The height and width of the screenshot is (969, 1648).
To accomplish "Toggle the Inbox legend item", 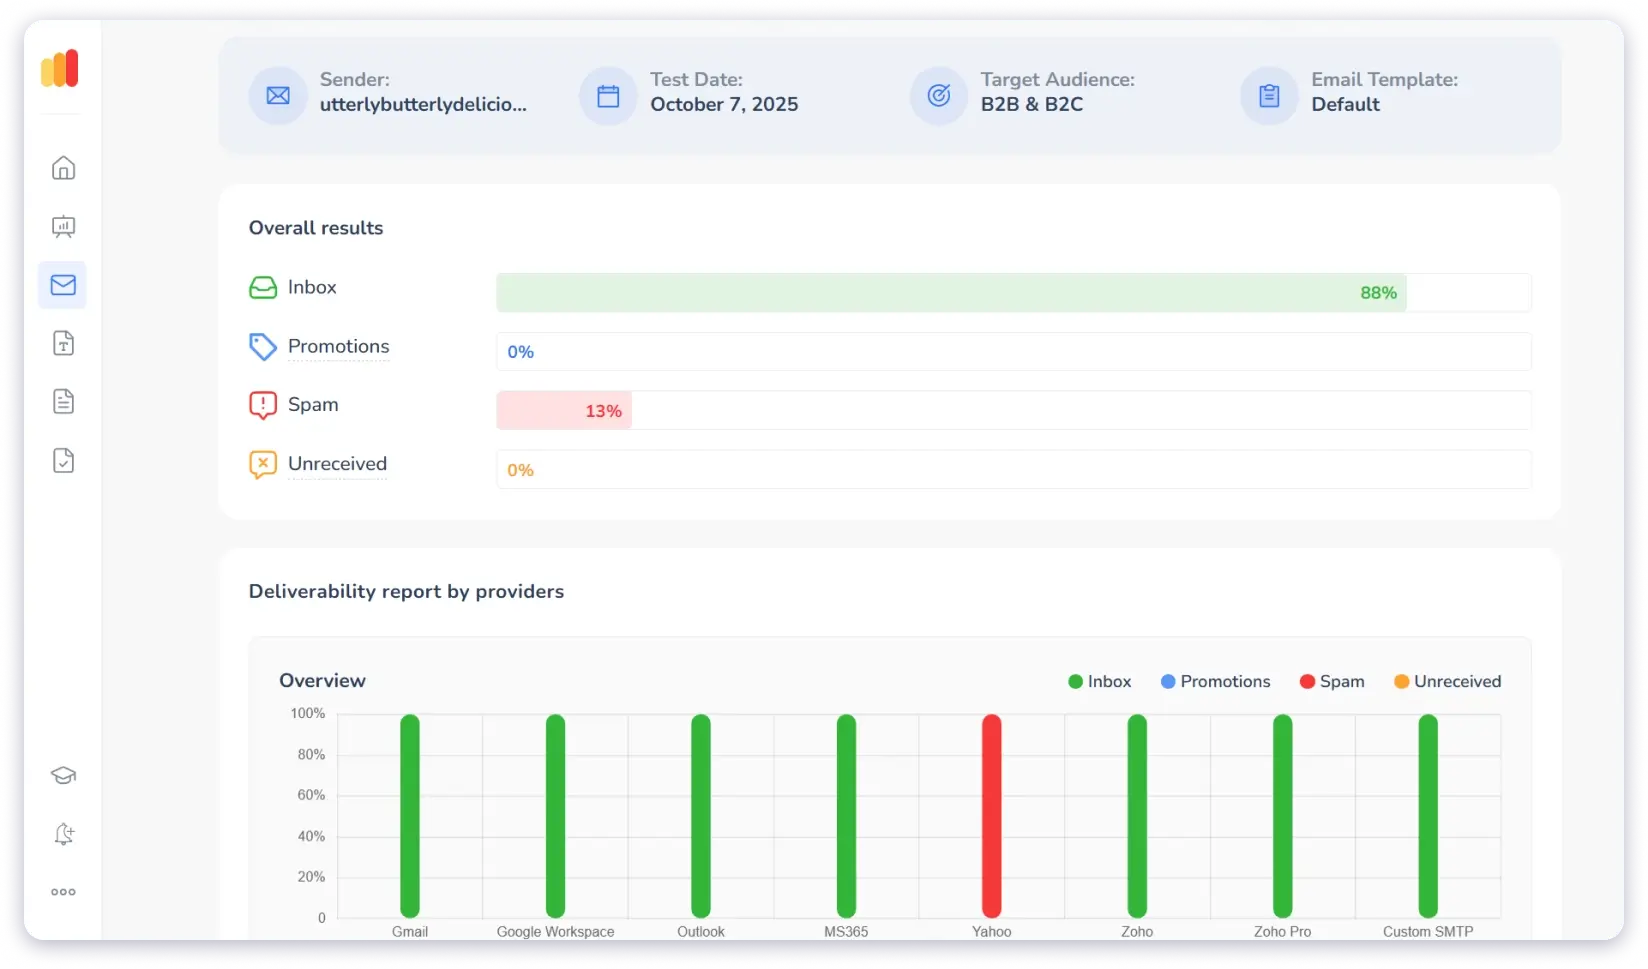I will (1099, 681).
